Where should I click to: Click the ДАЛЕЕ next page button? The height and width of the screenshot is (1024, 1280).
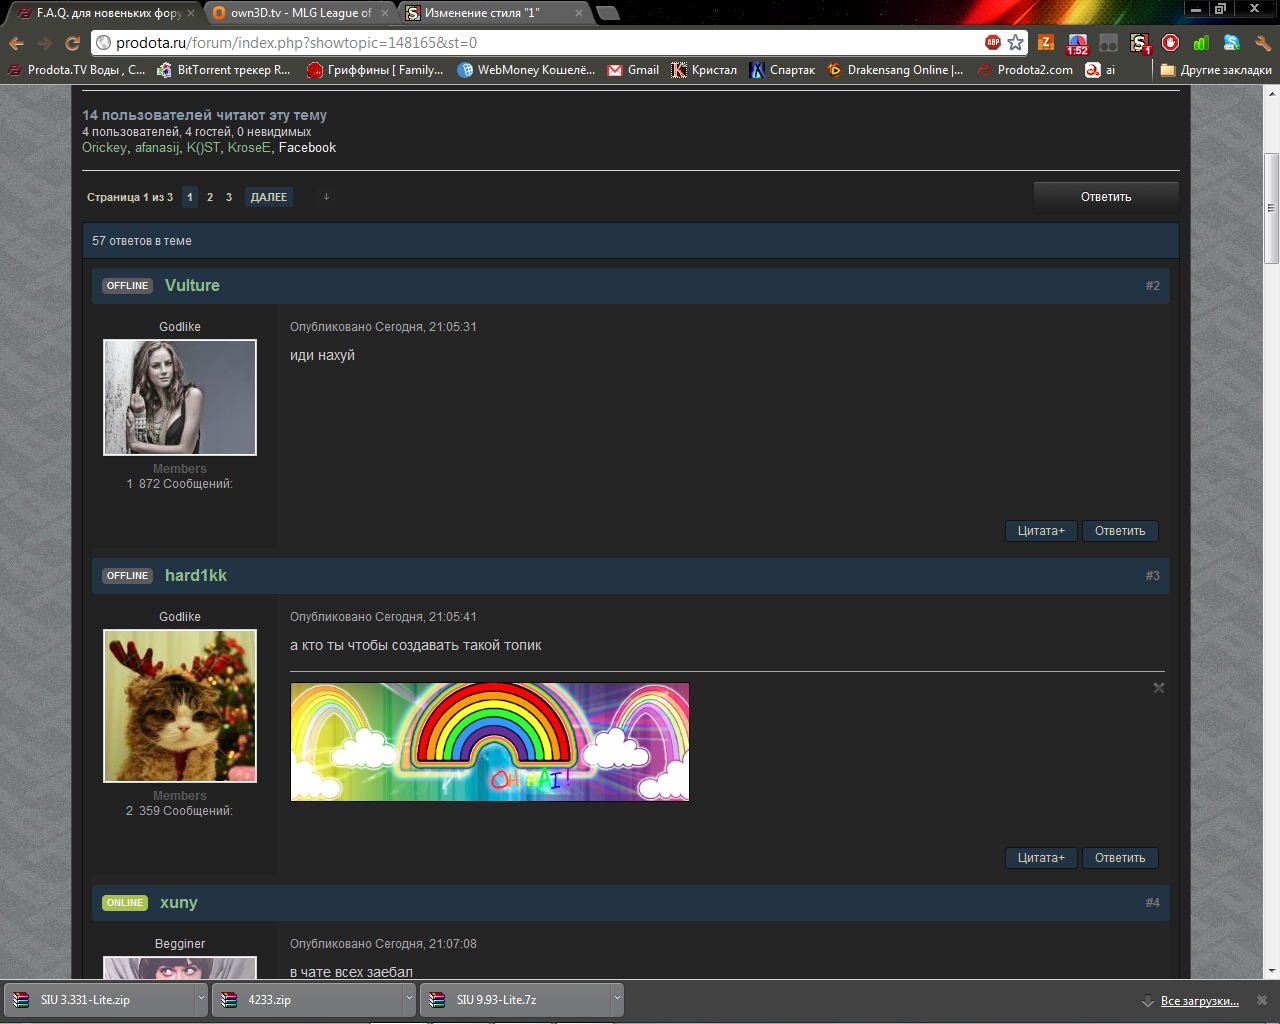click(x=268, y=197)
